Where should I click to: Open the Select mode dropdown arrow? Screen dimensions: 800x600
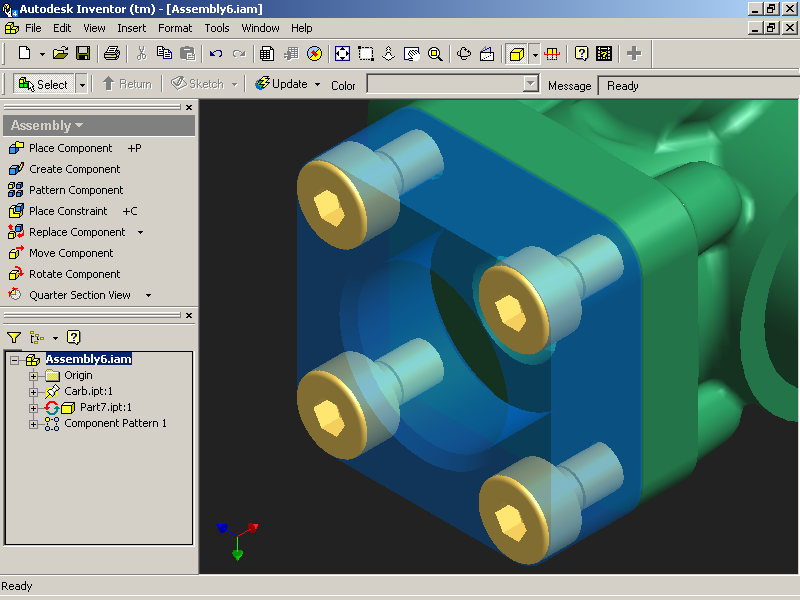coord(82,85)
